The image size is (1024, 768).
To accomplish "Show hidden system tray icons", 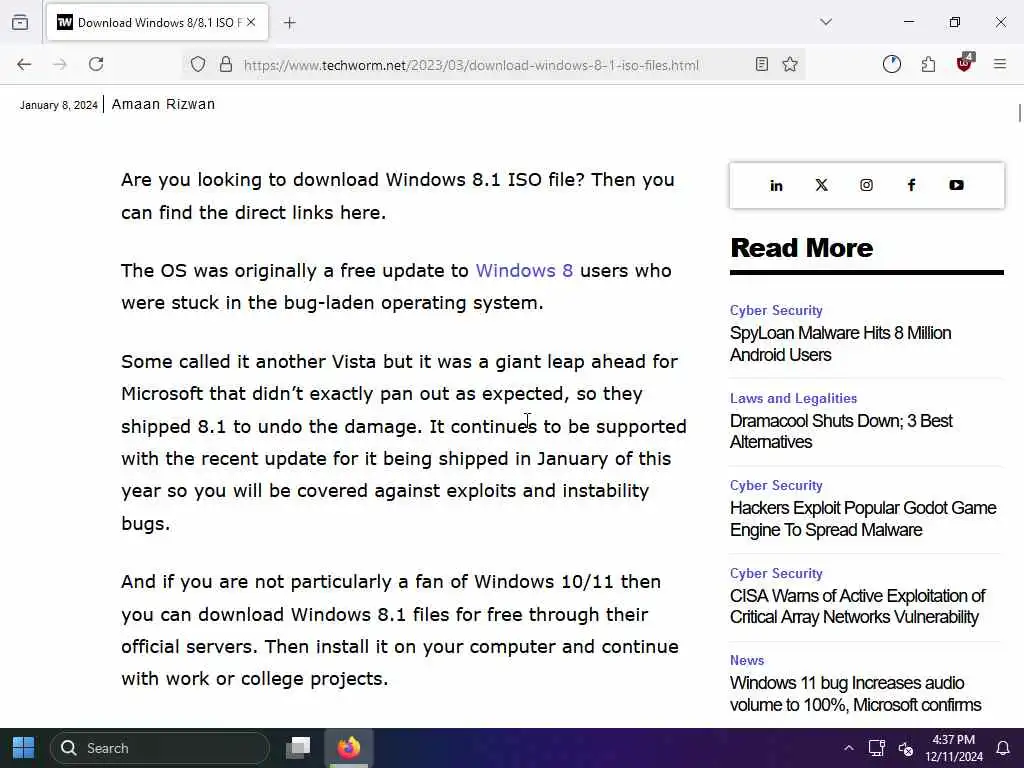I will click(848, 748).
